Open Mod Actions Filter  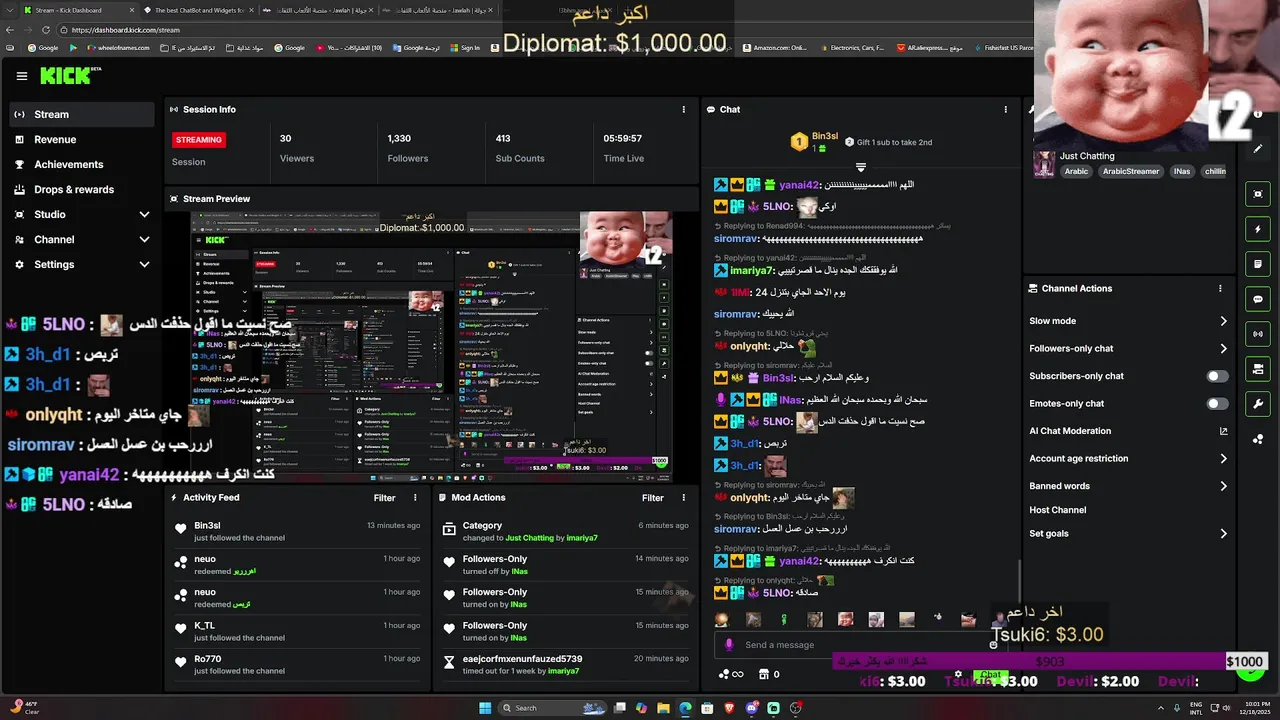click(x=653, y=497)
